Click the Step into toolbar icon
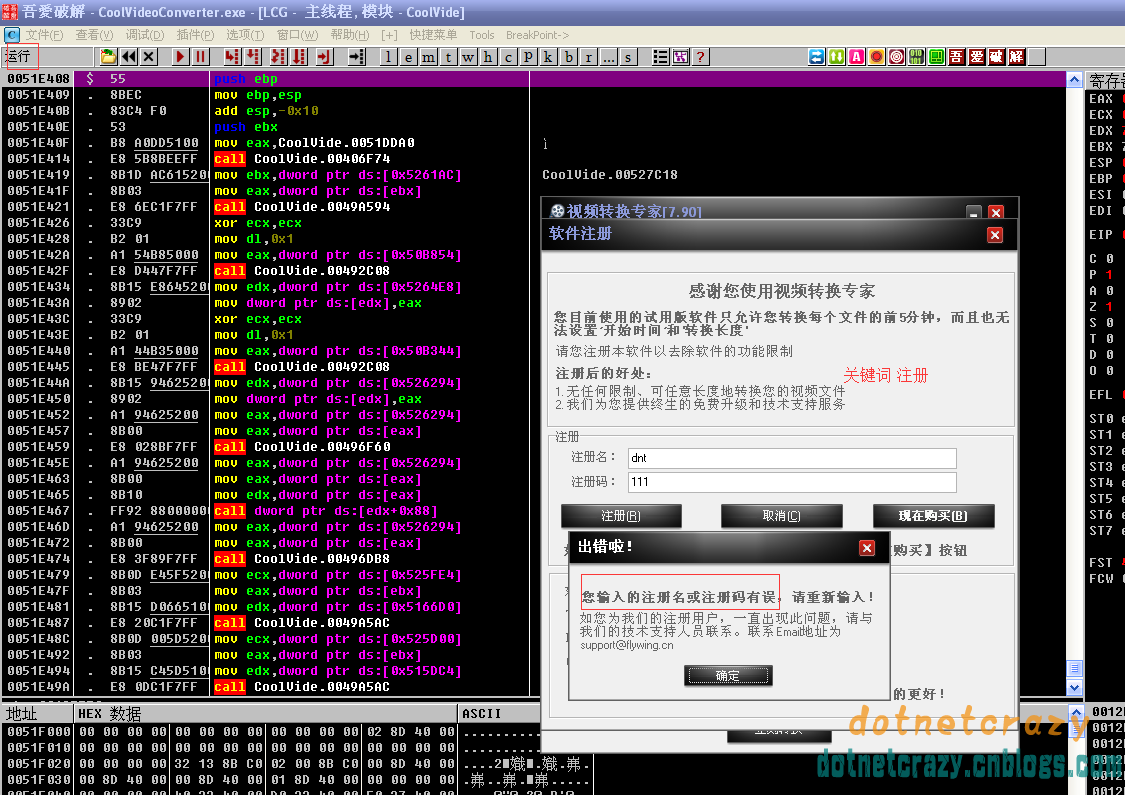Viewport: 1125px width, 795px height. click(x=232, y=57)
